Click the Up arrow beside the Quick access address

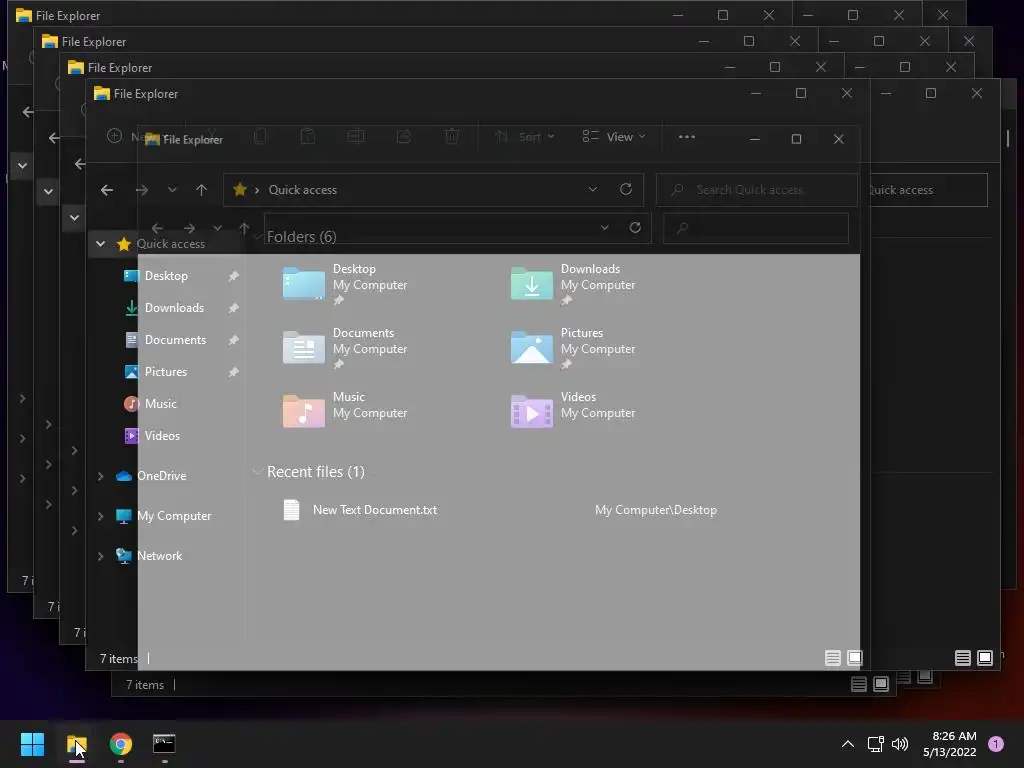[x=201, y=190]
